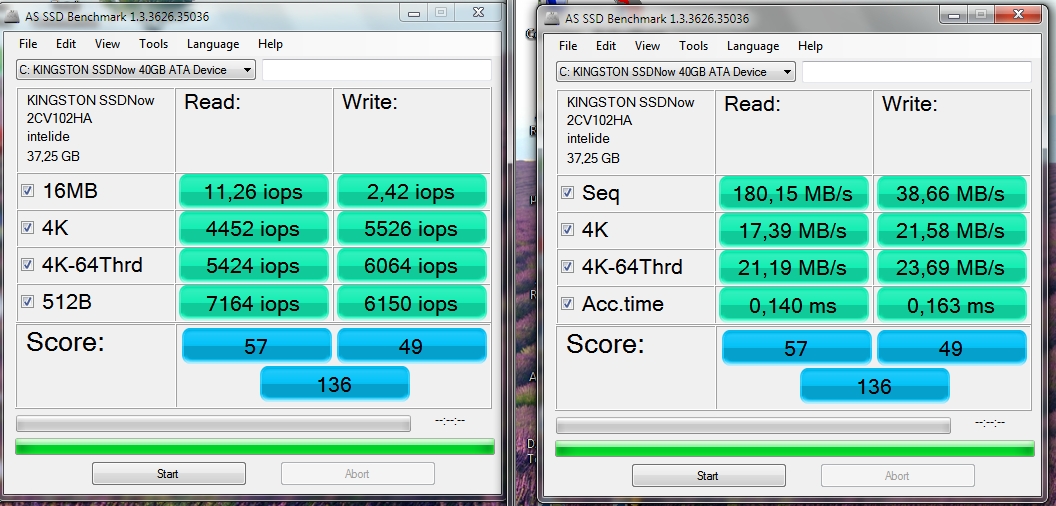Screen dimensions: 1056x506
Task: Click the 180,15 MB/s sequential read result
Action: point(793,193)
